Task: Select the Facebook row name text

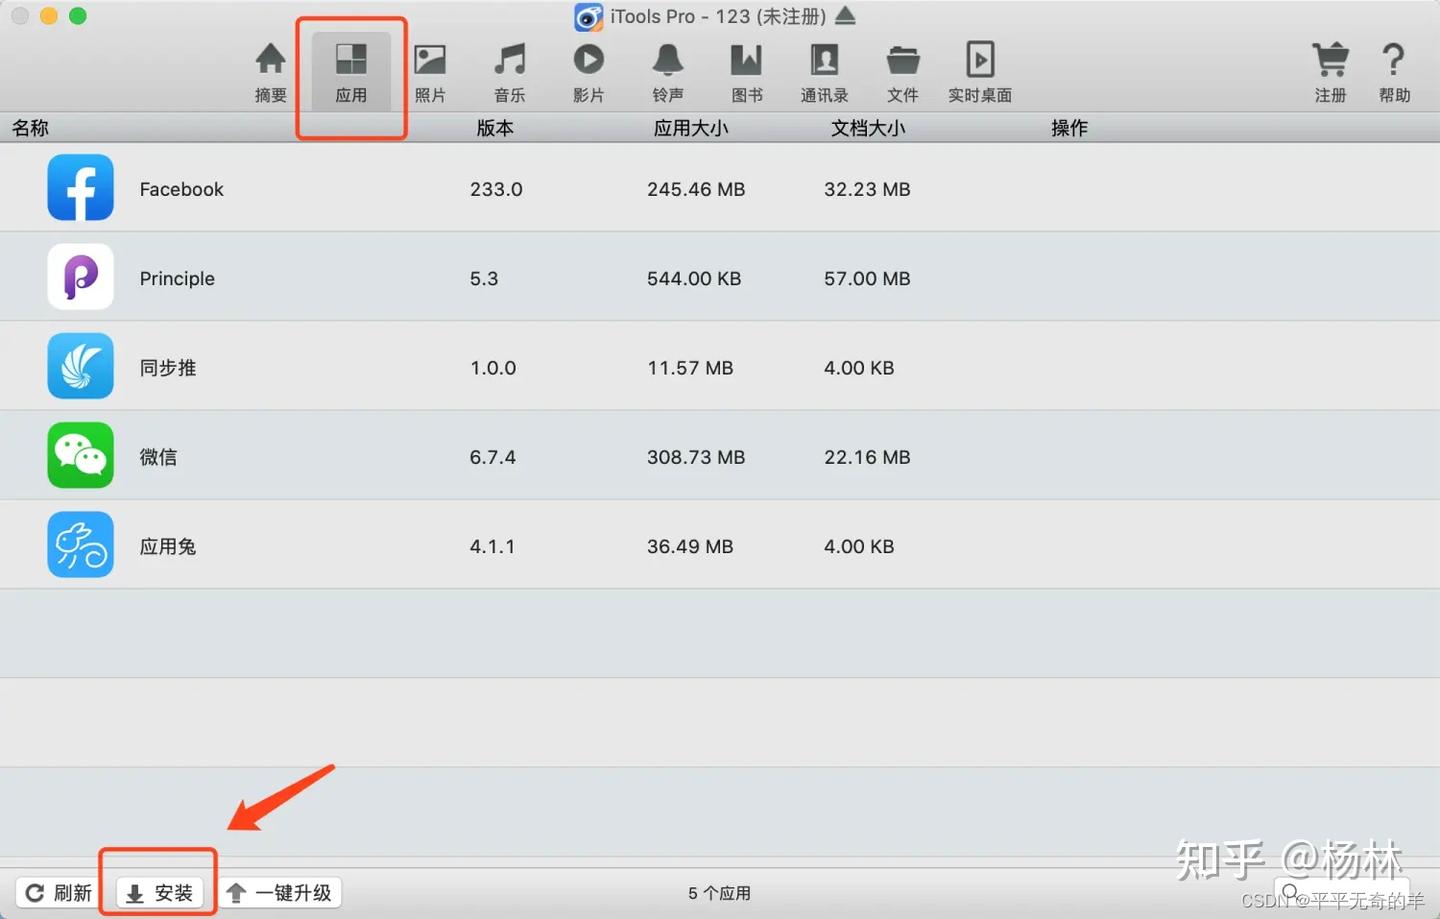Action: coord(181,189)
